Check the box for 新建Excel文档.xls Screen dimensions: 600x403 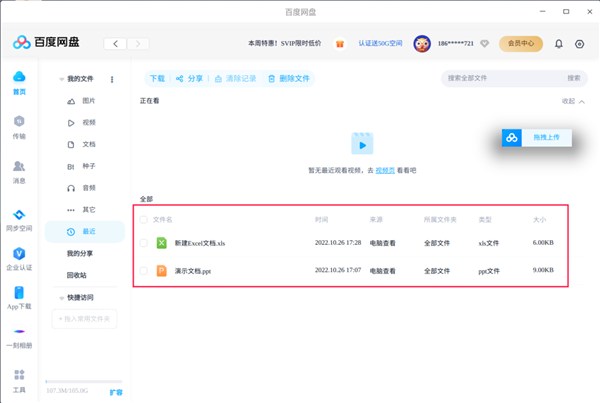point(144,243)
